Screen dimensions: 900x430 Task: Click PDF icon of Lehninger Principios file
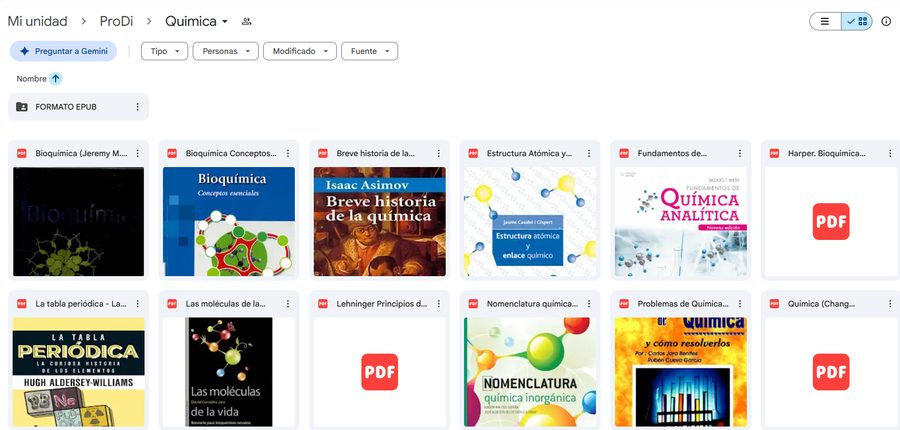tap(323, 304)
